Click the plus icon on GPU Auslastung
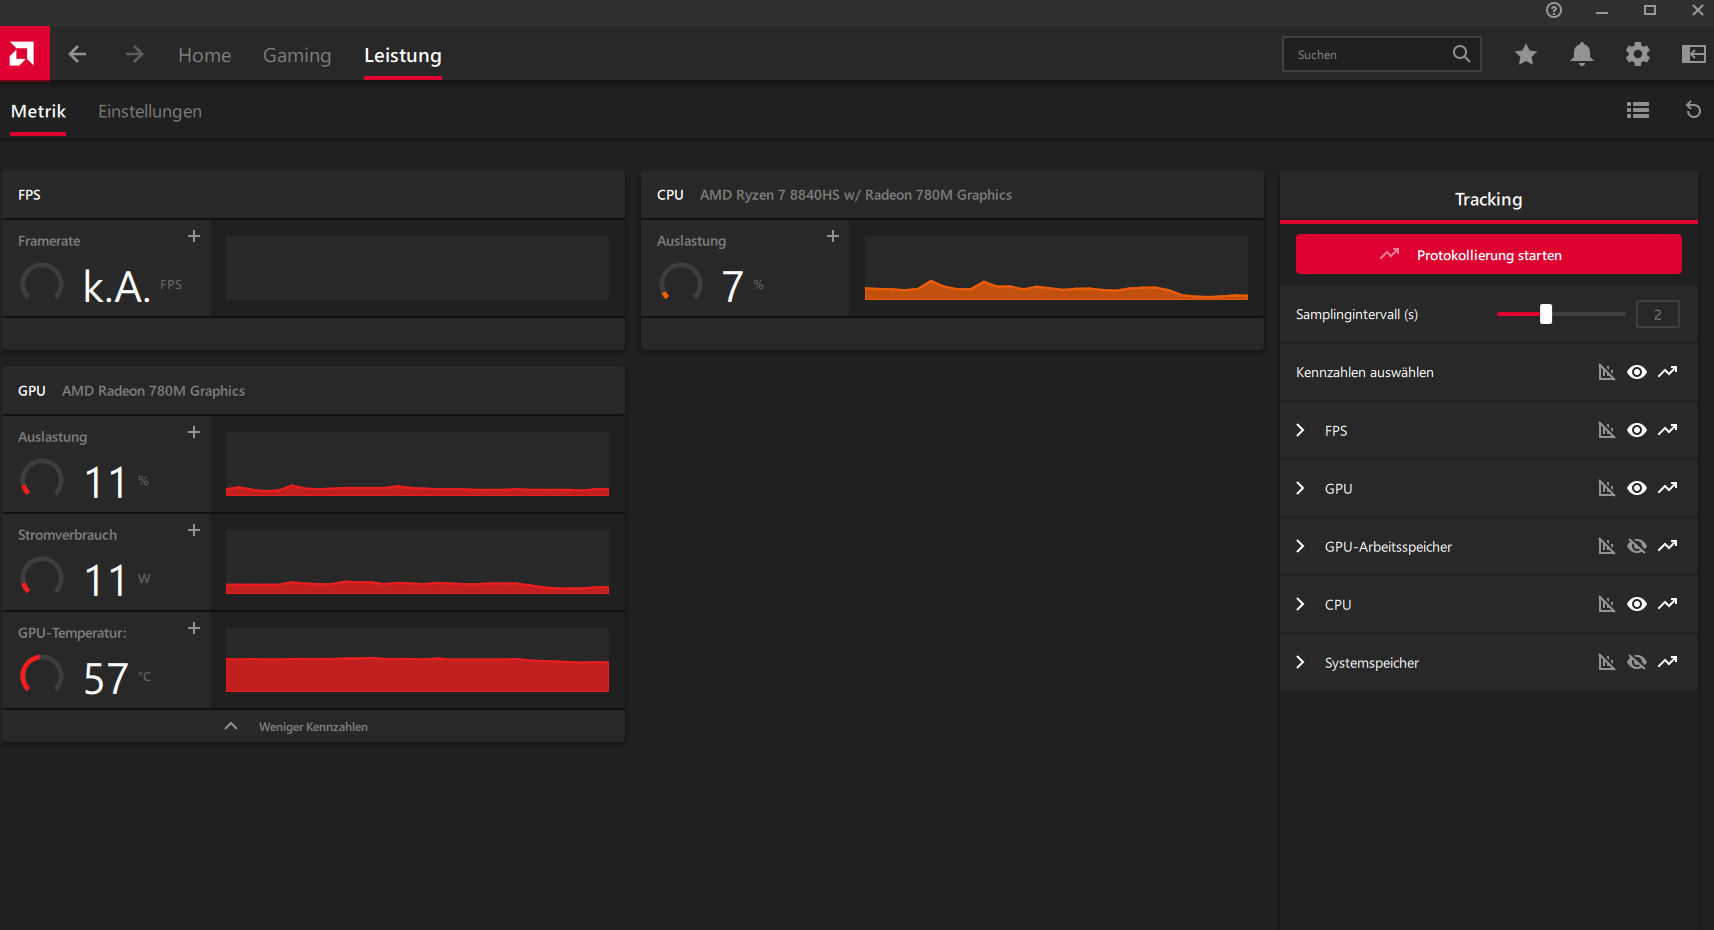1714x930 pixels. coord(194,432)
